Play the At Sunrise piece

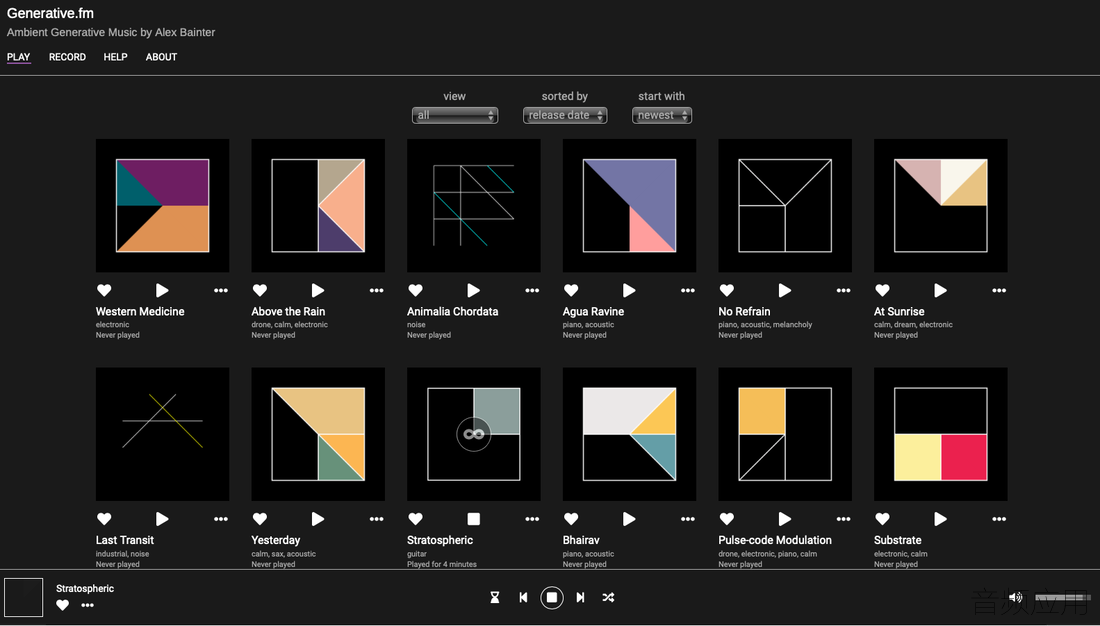point(941,291)
